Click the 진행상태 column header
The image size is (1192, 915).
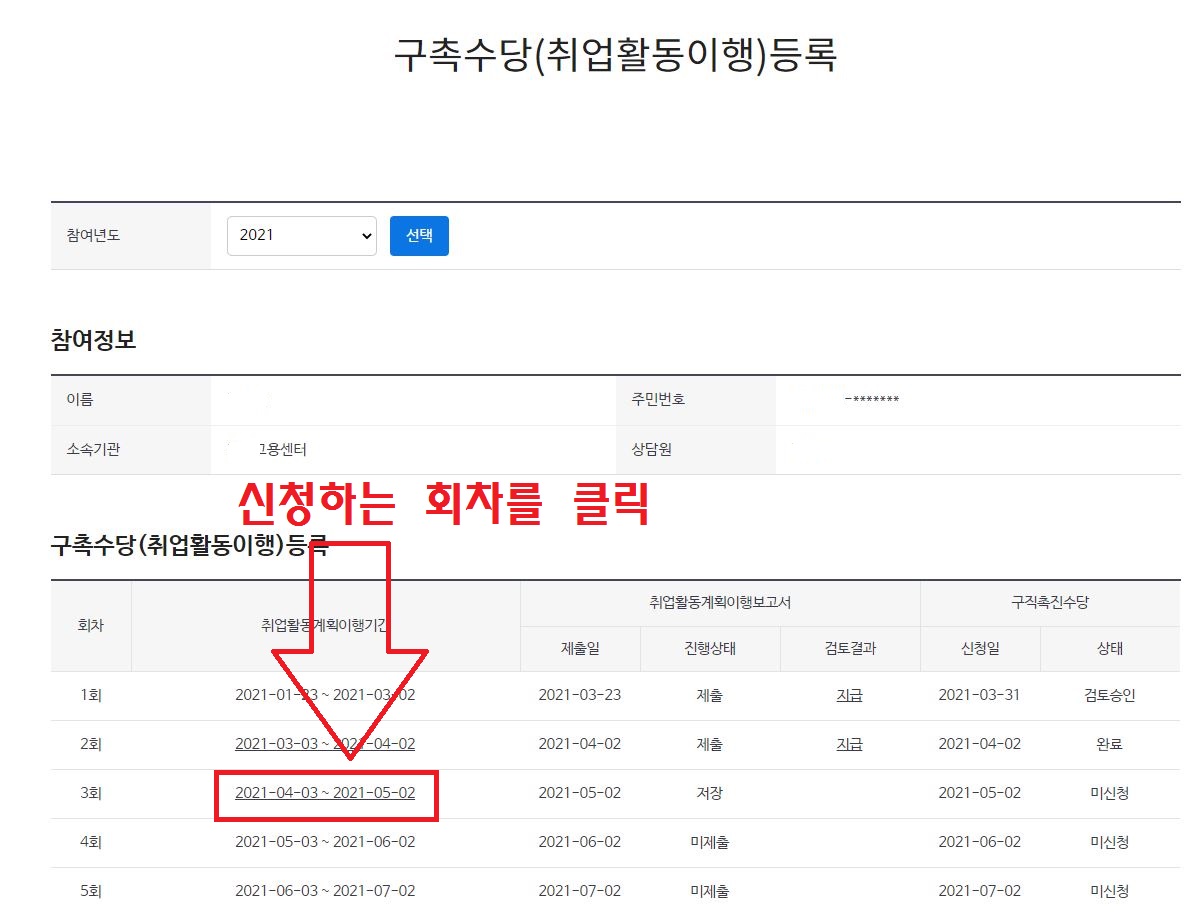tap(709, 648)
